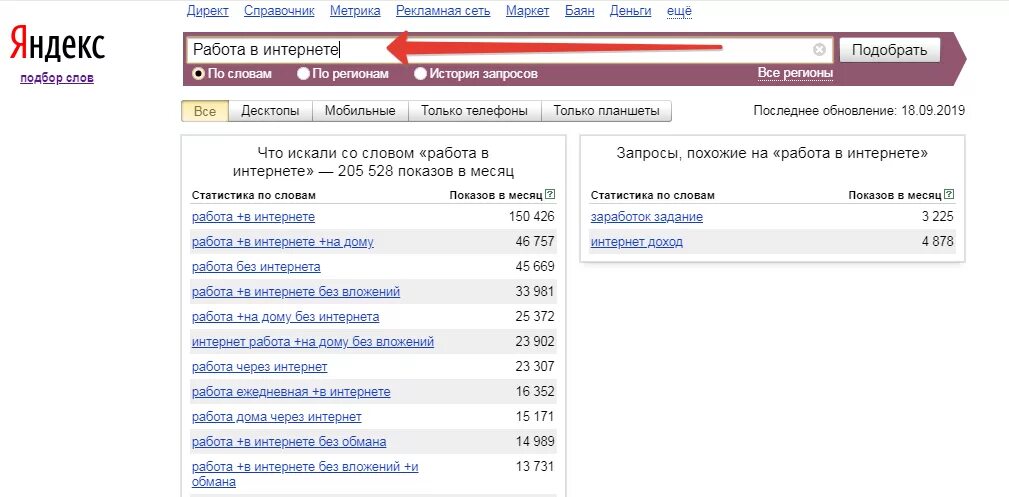Open the 'Справочник' top link
The image size is (1009, 497).
pos(279,11)
